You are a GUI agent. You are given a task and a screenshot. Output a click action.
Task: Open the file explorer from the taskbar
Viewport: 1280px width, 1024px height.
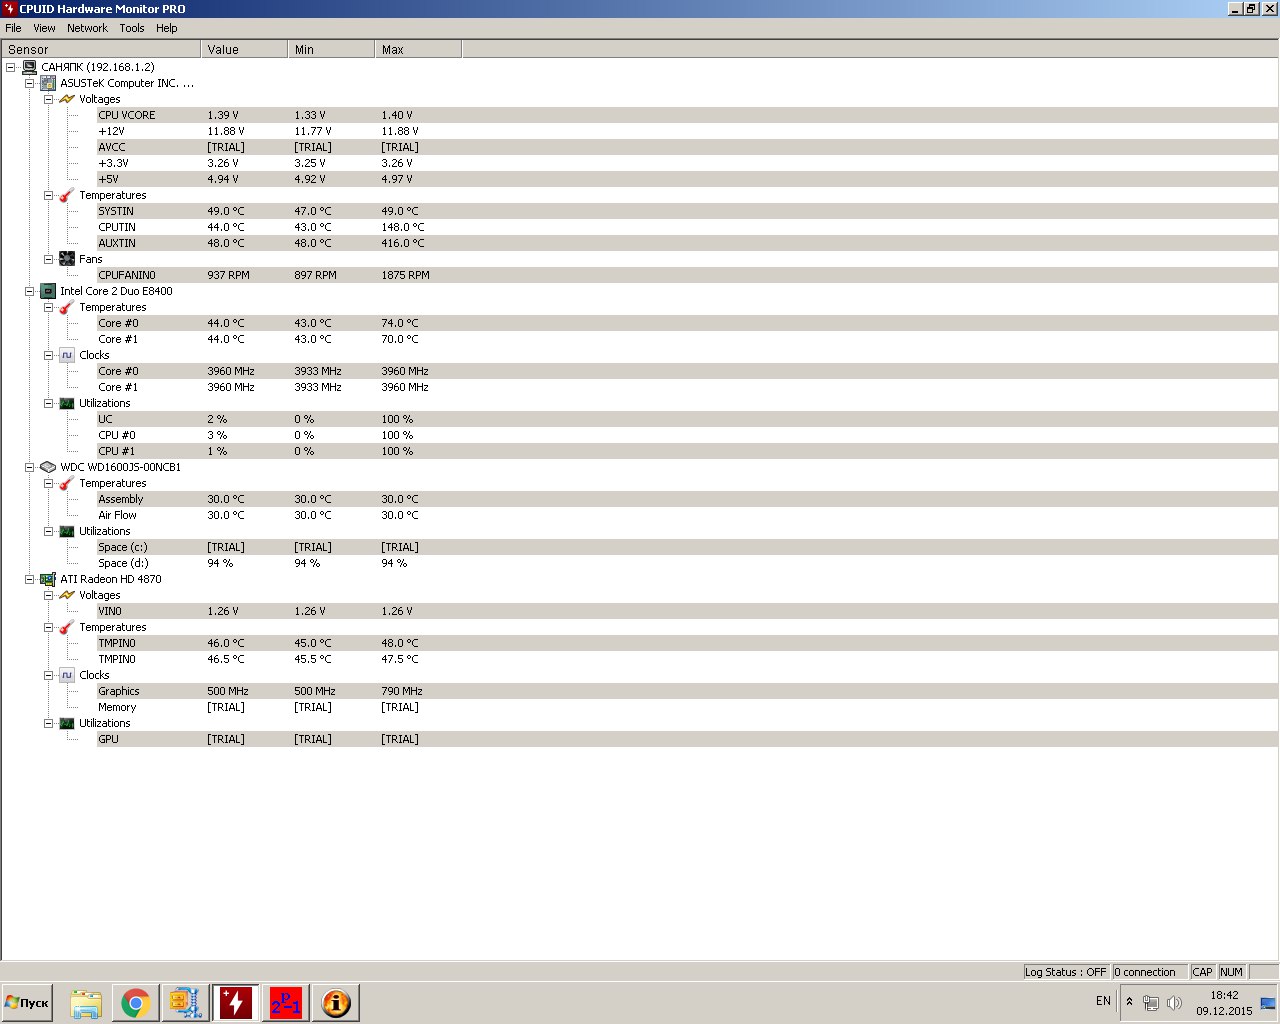(x=86, y=1003)
